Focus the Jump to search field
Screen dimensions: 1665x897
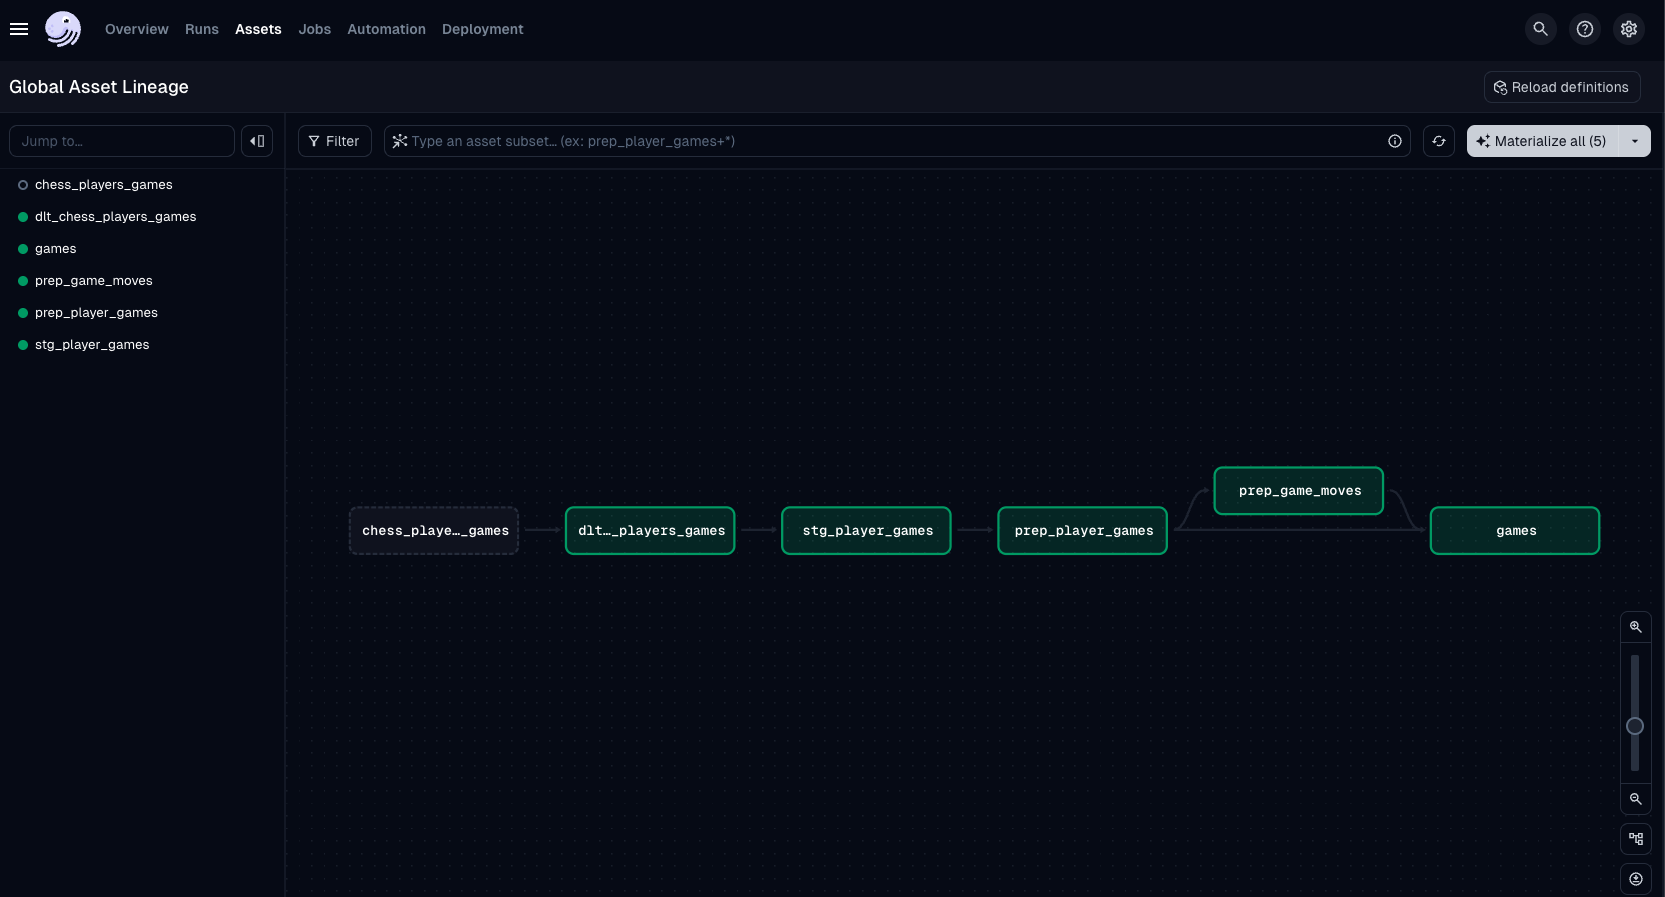tap(122, 141)
